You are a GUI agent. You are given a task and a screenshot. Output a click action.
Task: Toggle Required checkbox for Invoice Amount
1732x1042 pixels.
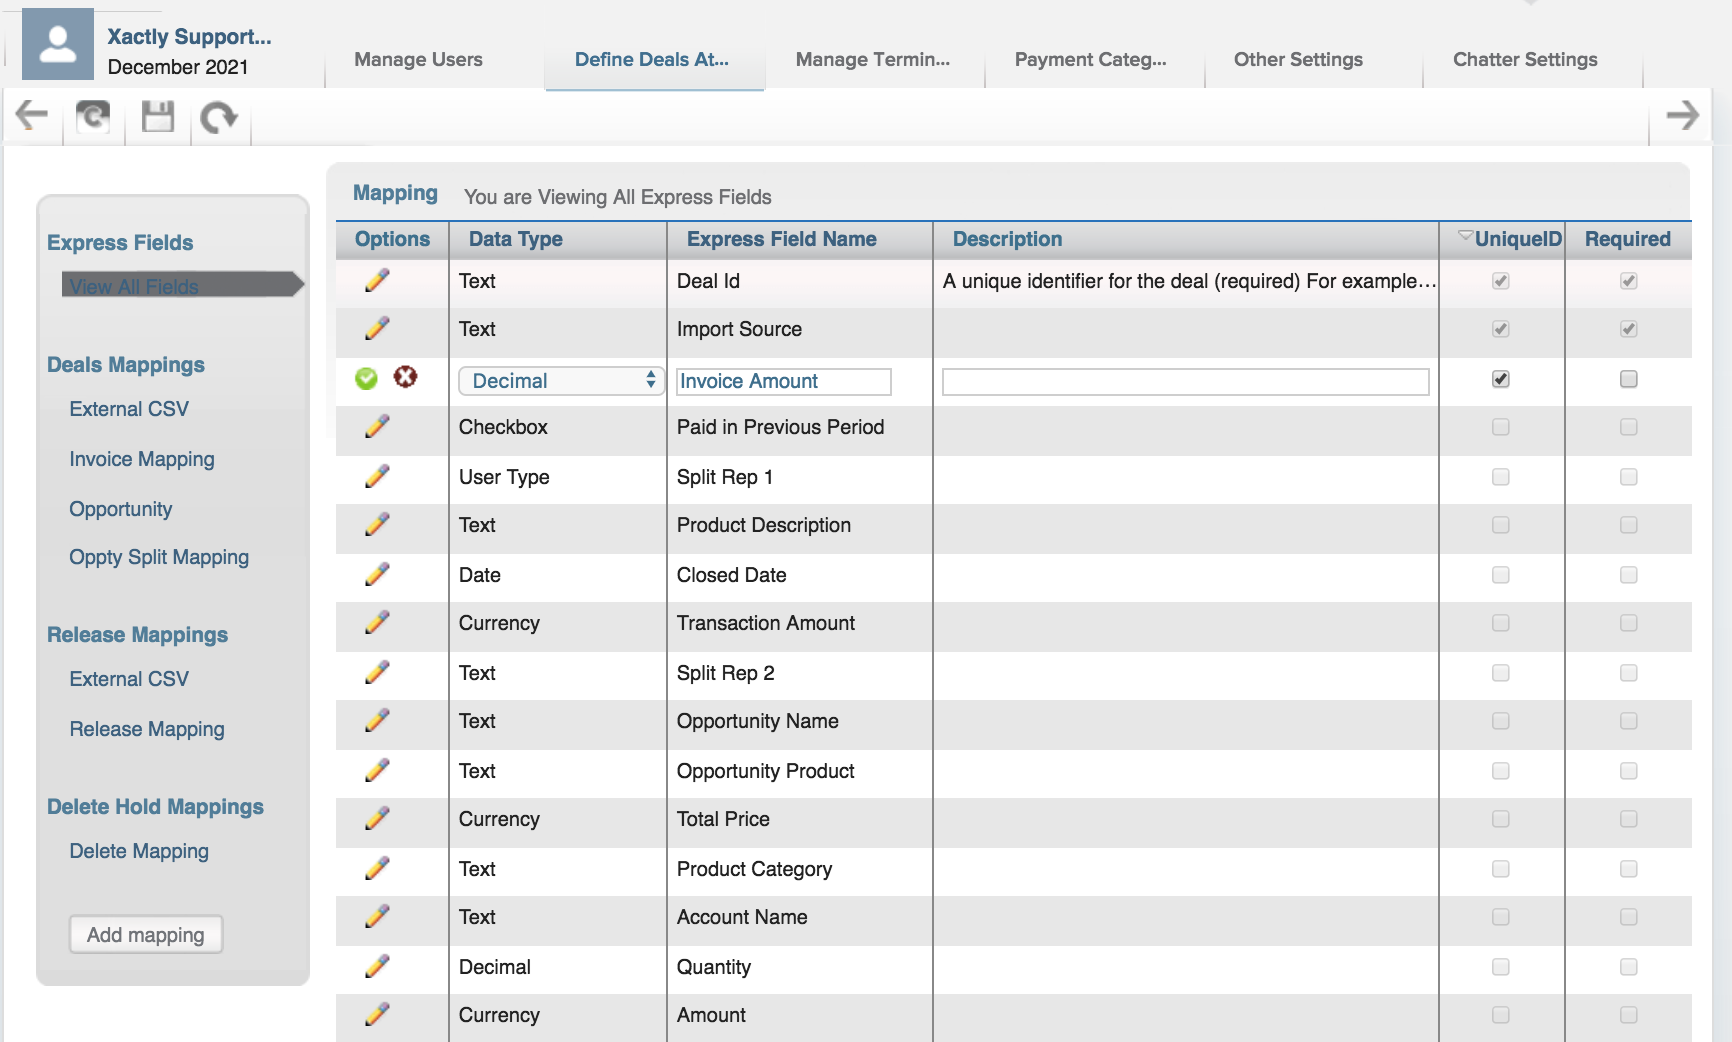tap(1629, 379)
